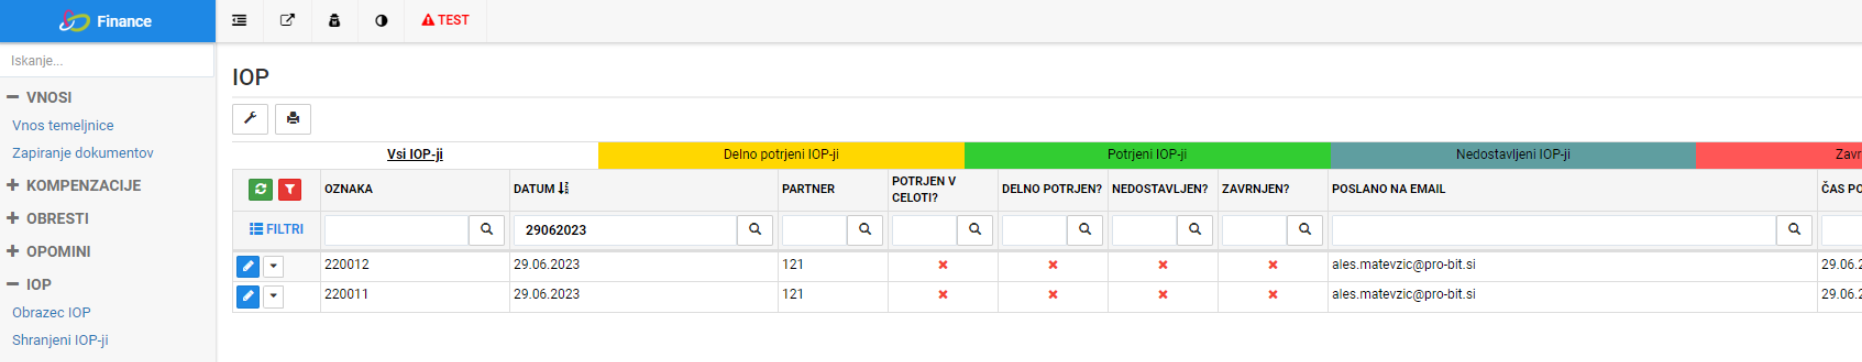The height and width of the screenshot is (362, 1862).
Task: Expand the KOMPENZACIJE section
Action: point(74,185)
